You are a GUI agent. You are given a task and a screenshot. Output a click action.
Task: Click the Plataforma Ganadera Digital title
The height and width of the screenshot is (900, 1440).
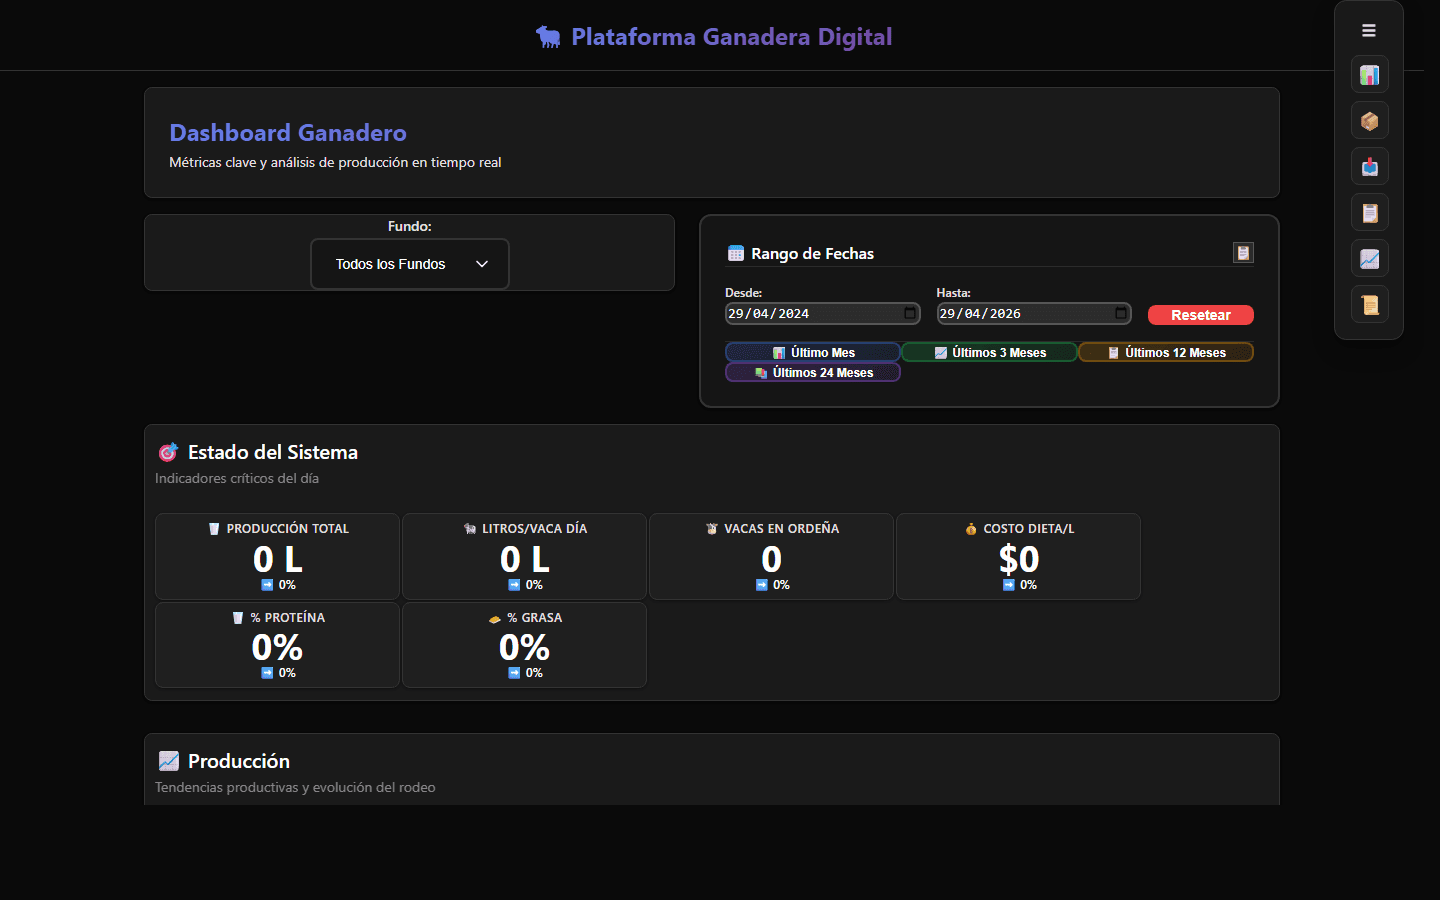(732, 37)
